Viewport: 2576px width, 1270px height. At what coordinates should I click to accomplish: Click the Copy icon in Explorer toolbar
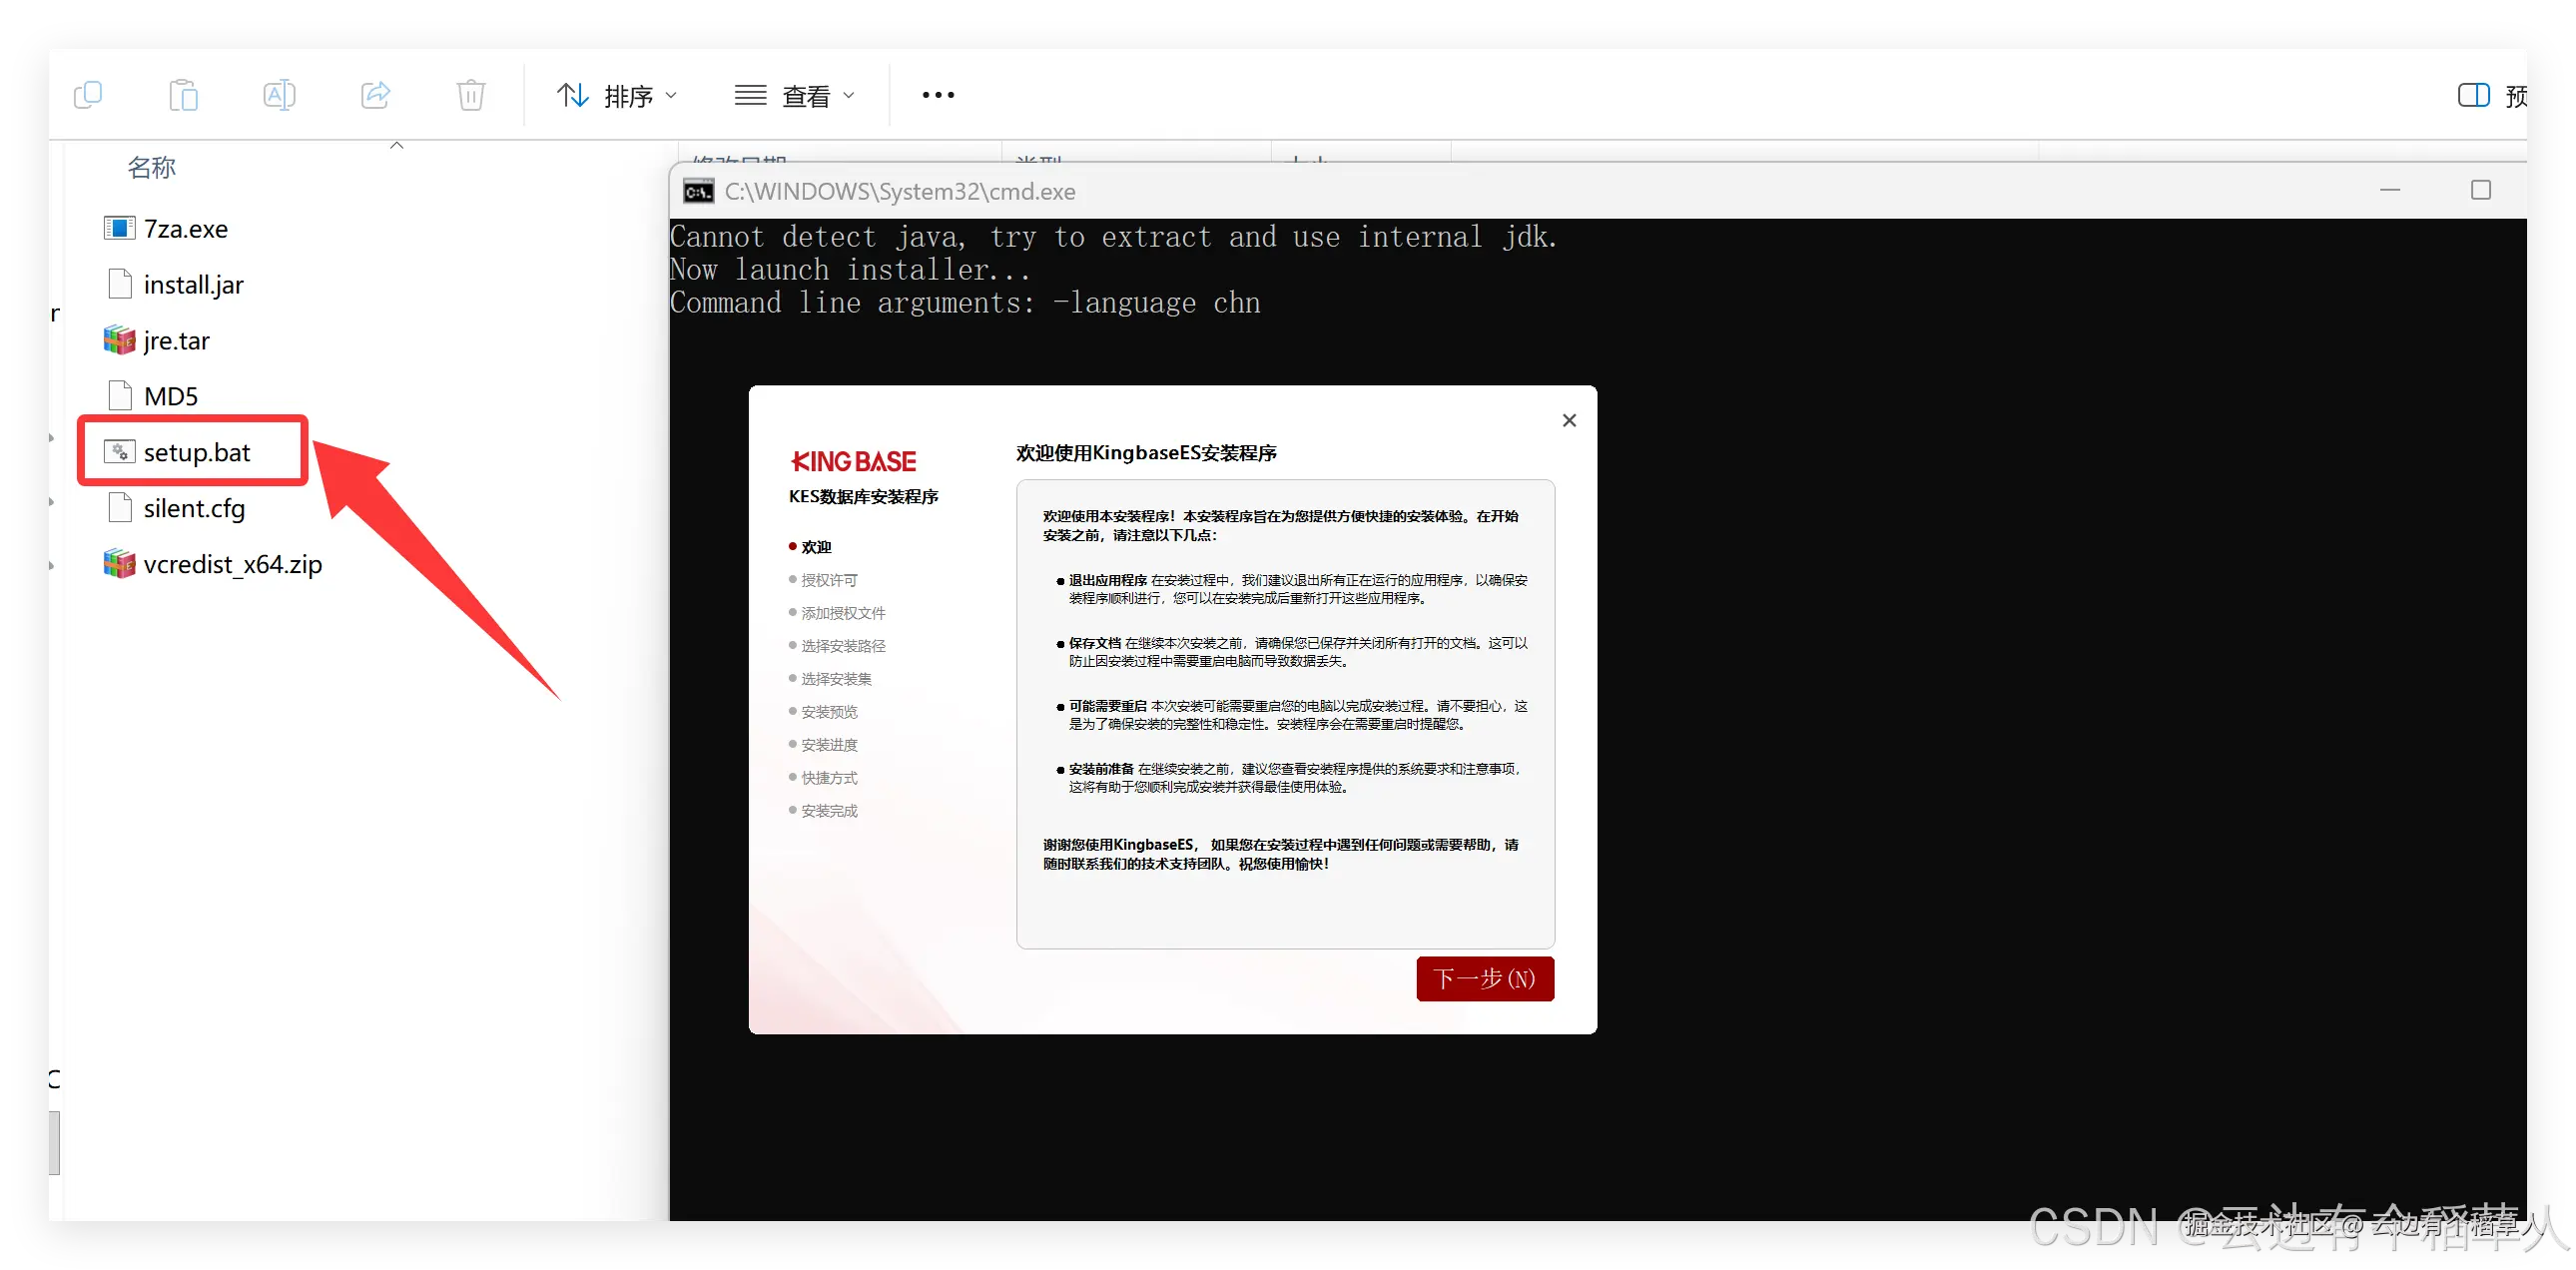[x=88, y=95]
